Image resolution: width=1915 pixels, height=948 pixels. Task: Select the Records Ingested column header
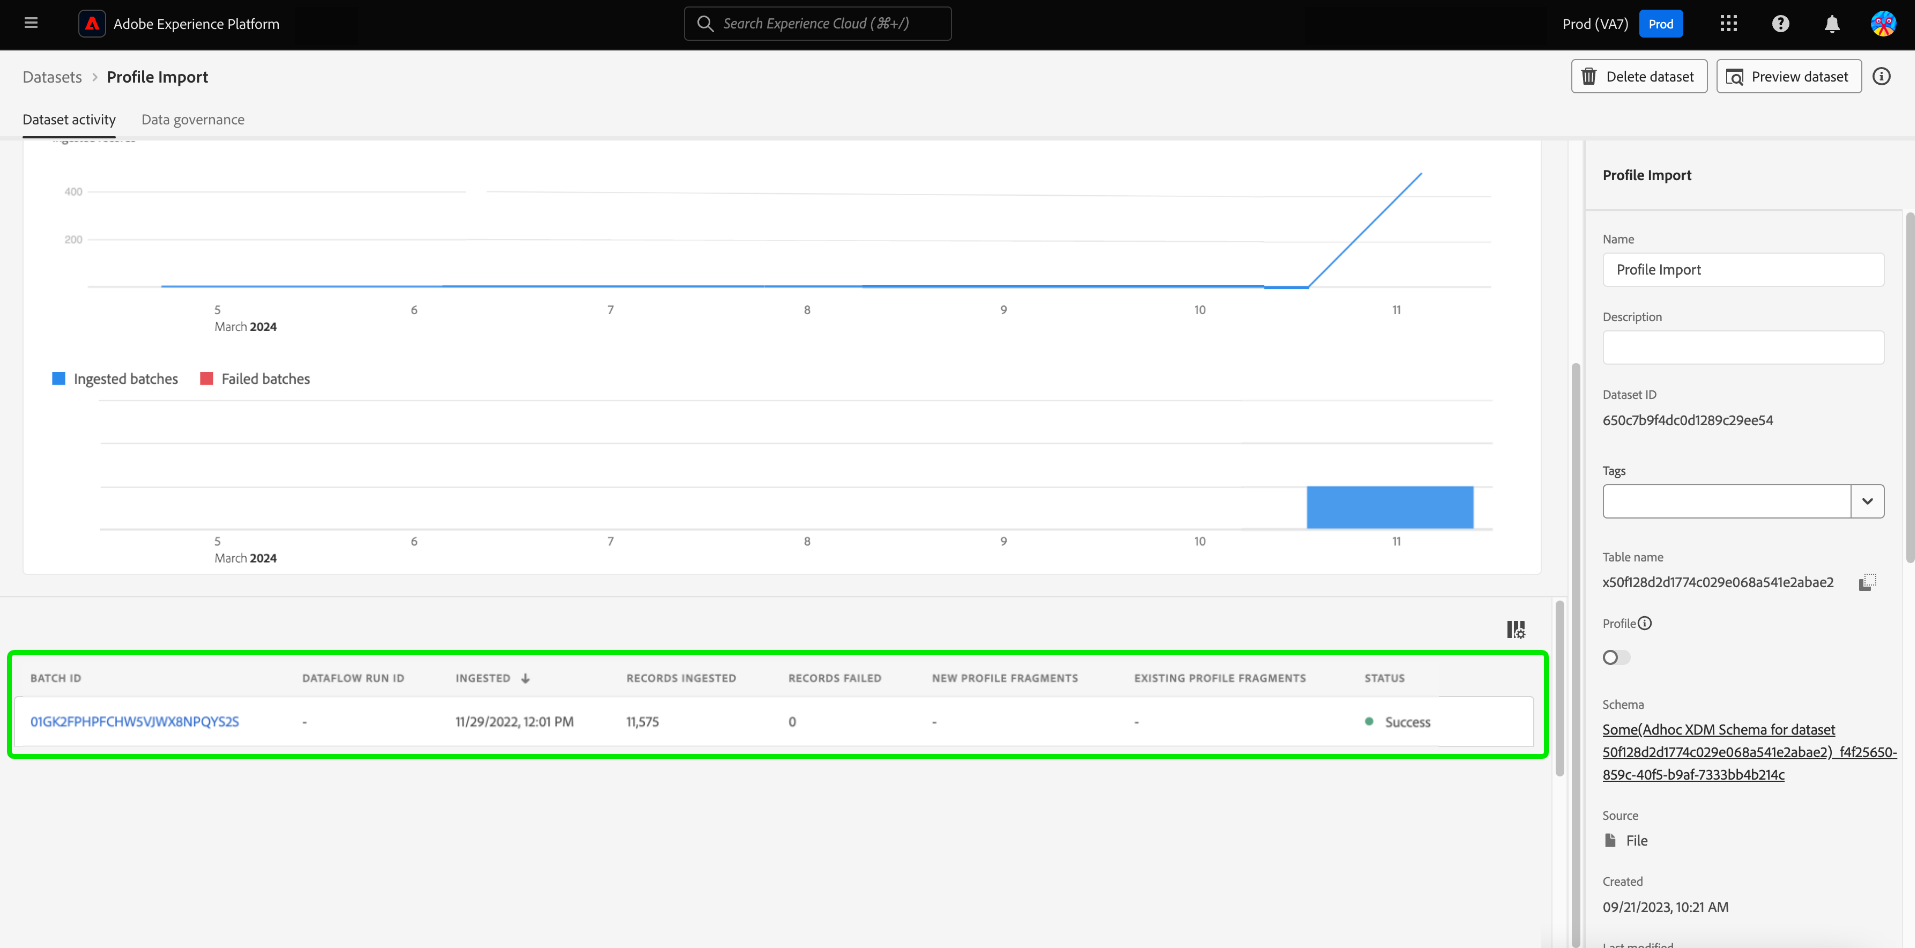(x=681, y=678)
